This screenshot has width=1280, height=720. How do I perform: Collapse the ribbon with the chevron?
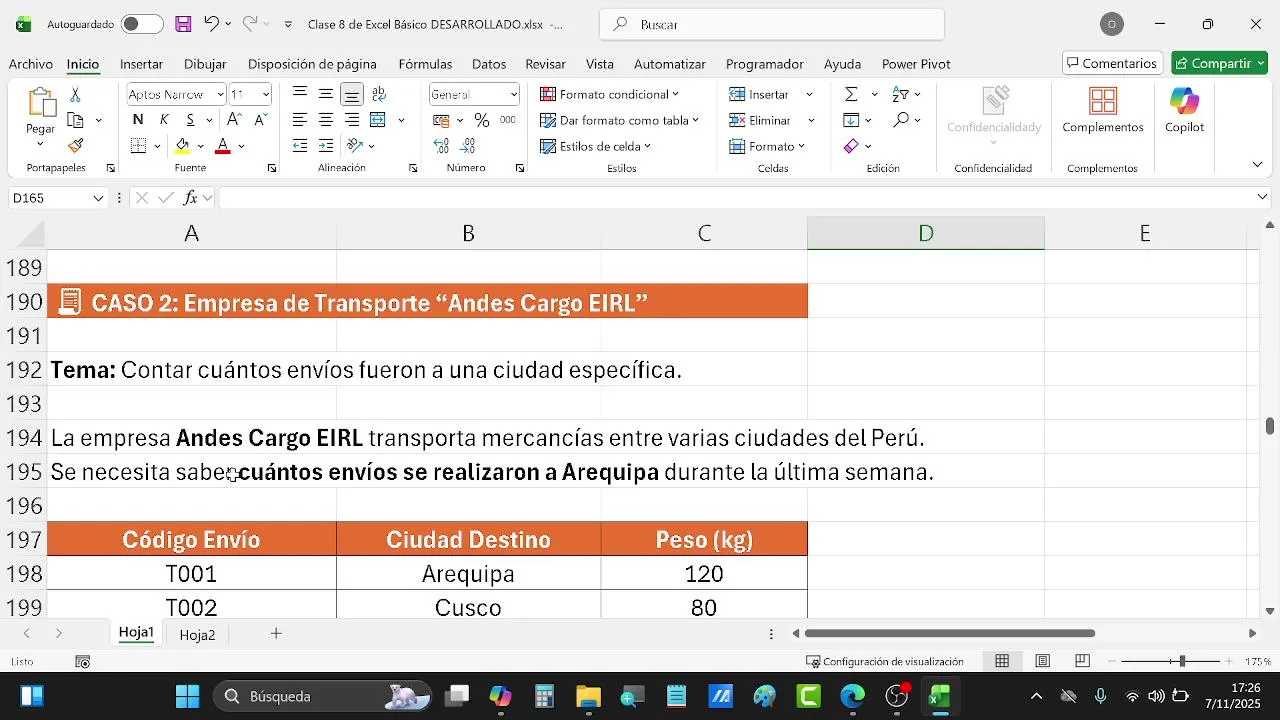tap(1257, 164)
